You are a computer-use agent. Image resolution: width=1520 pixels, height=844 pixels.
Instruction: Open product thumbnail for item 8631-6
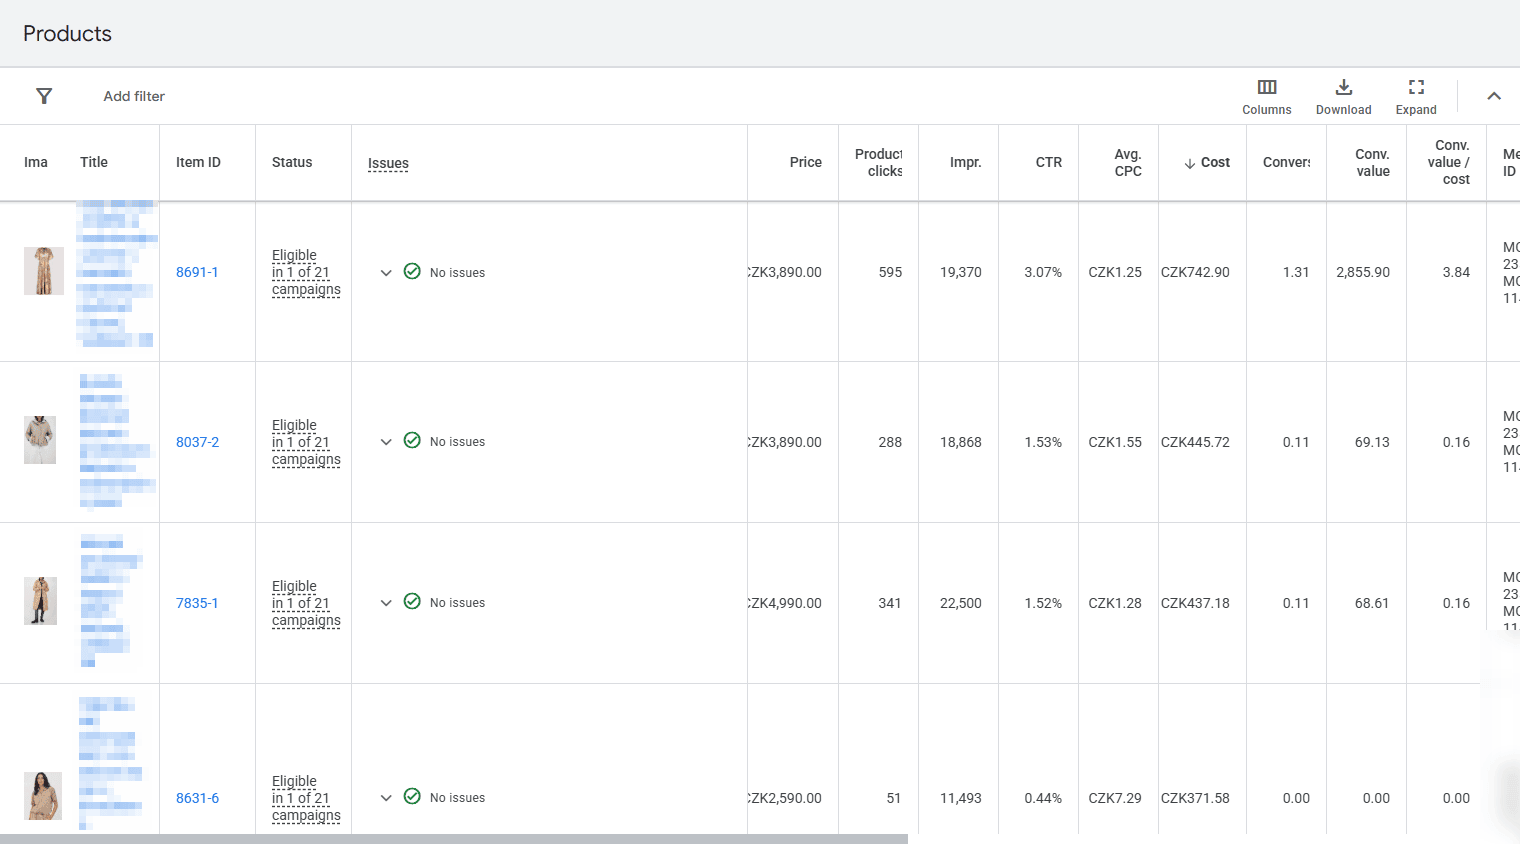tap(43, 796)
